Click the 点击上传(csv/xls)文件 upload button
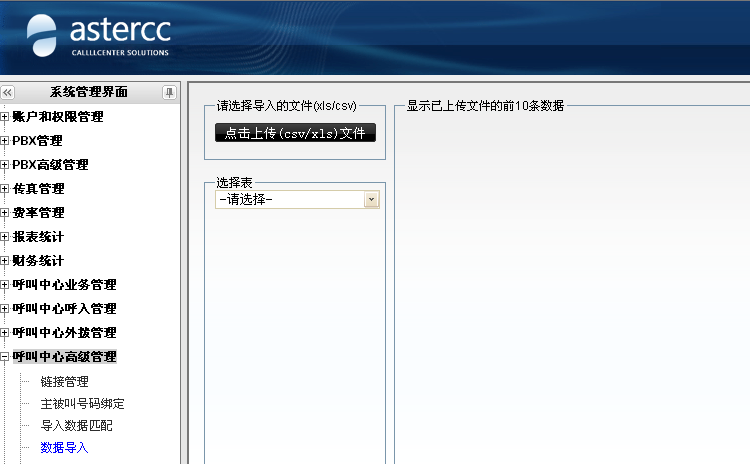Screen dimensions: 750x464 coord(295,133)
